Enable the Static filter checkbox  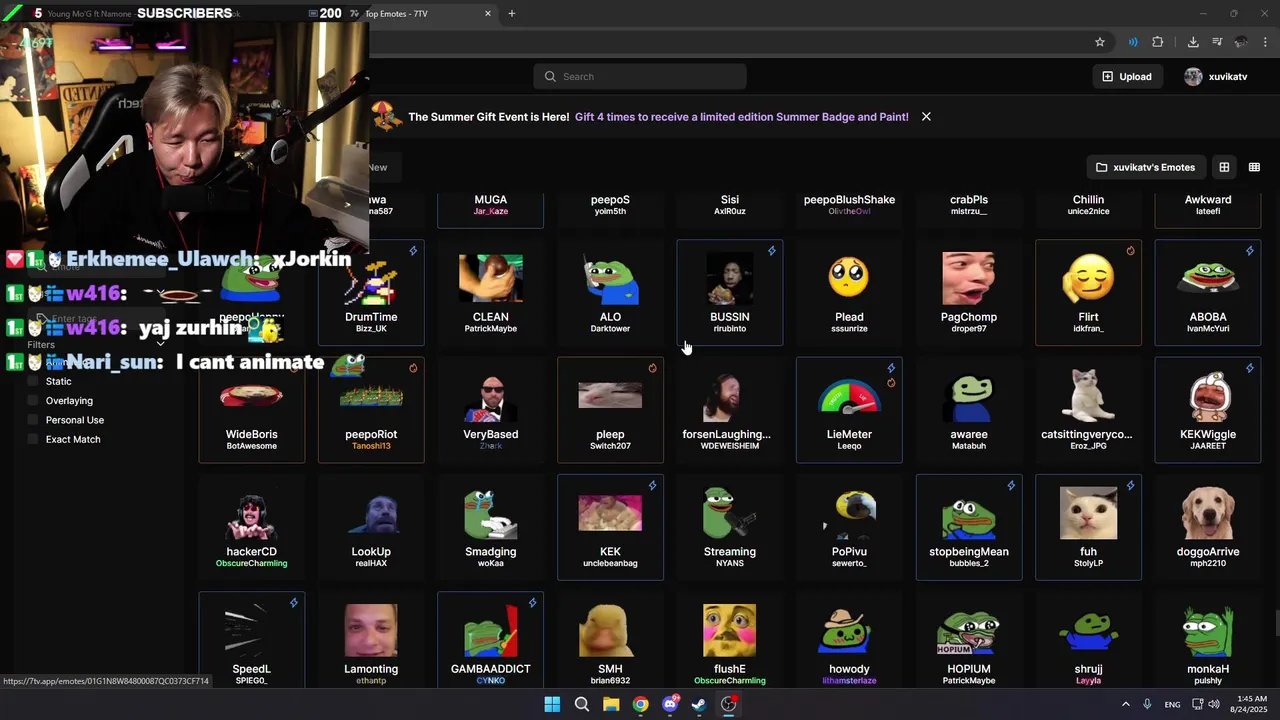coord(33,381)
